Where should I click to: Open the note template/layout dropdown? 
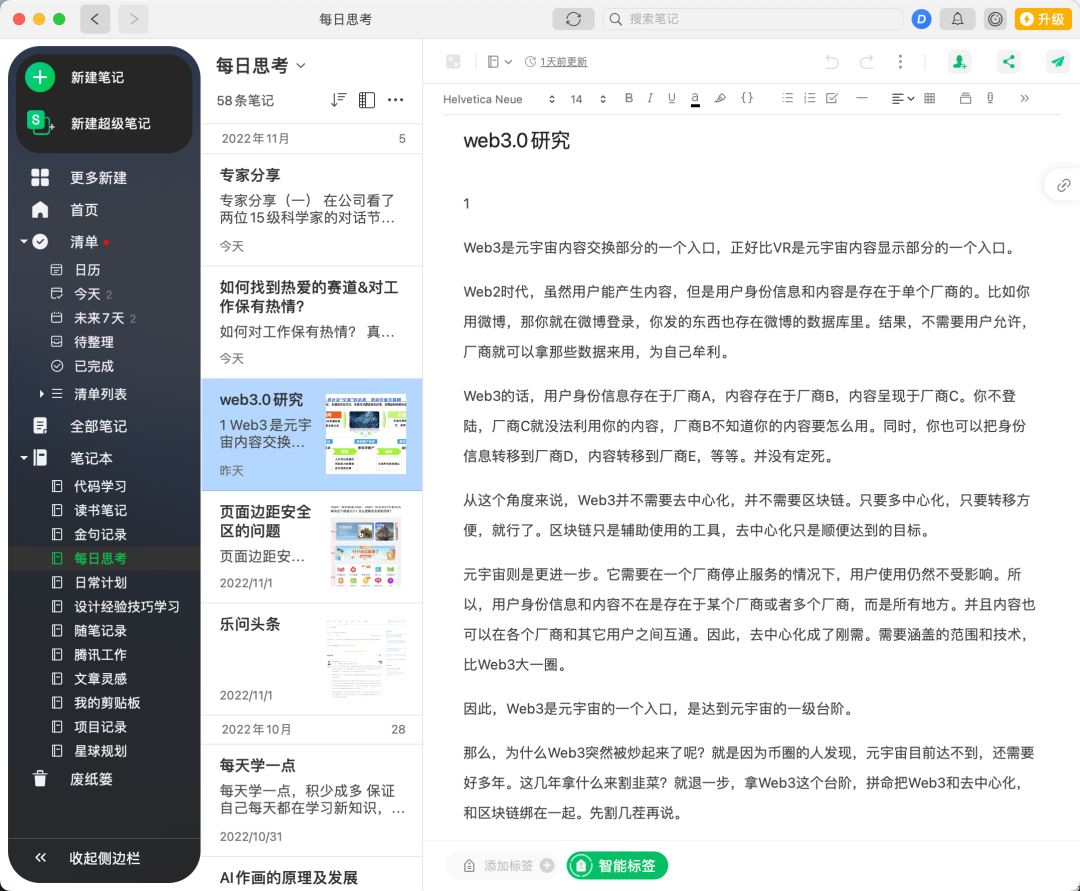pyautogui.click(x=499, y=62)
